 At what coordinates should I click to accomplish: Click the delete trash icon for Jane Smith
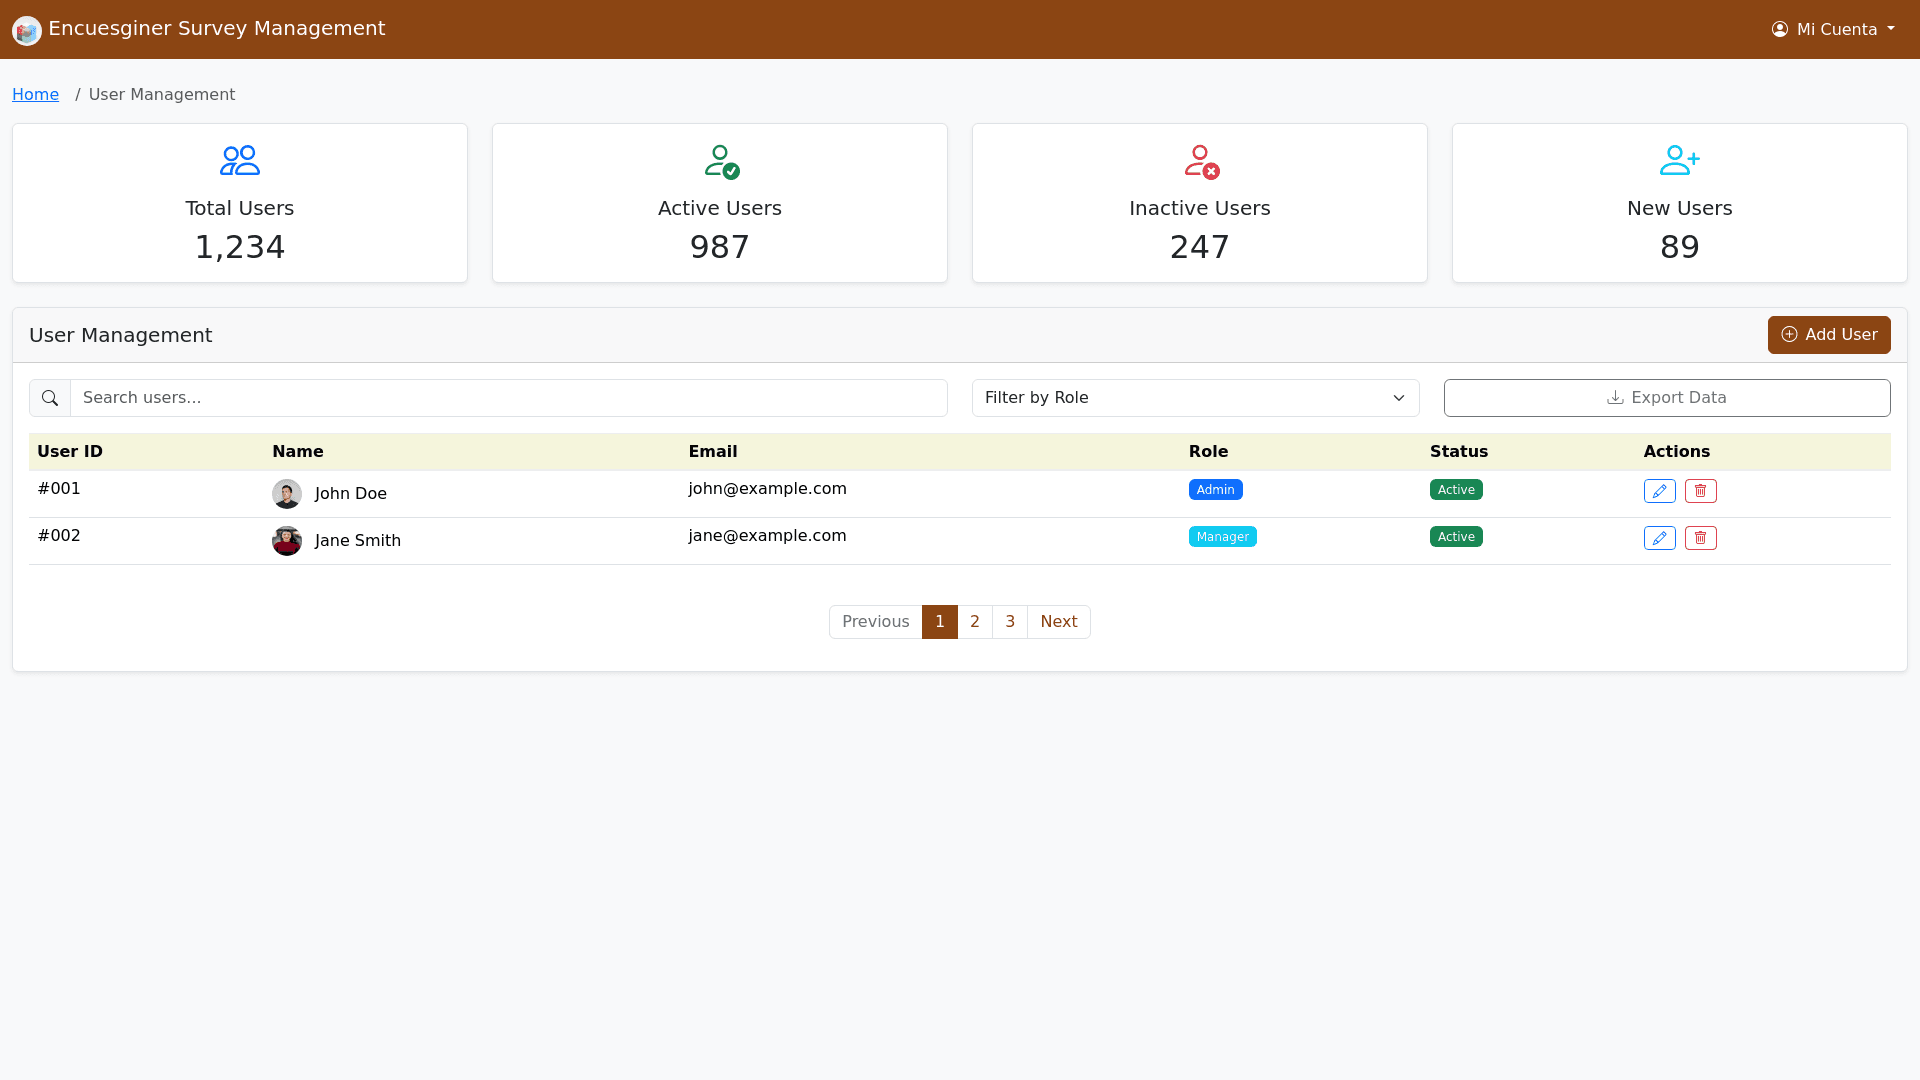tap(1700, 538)
